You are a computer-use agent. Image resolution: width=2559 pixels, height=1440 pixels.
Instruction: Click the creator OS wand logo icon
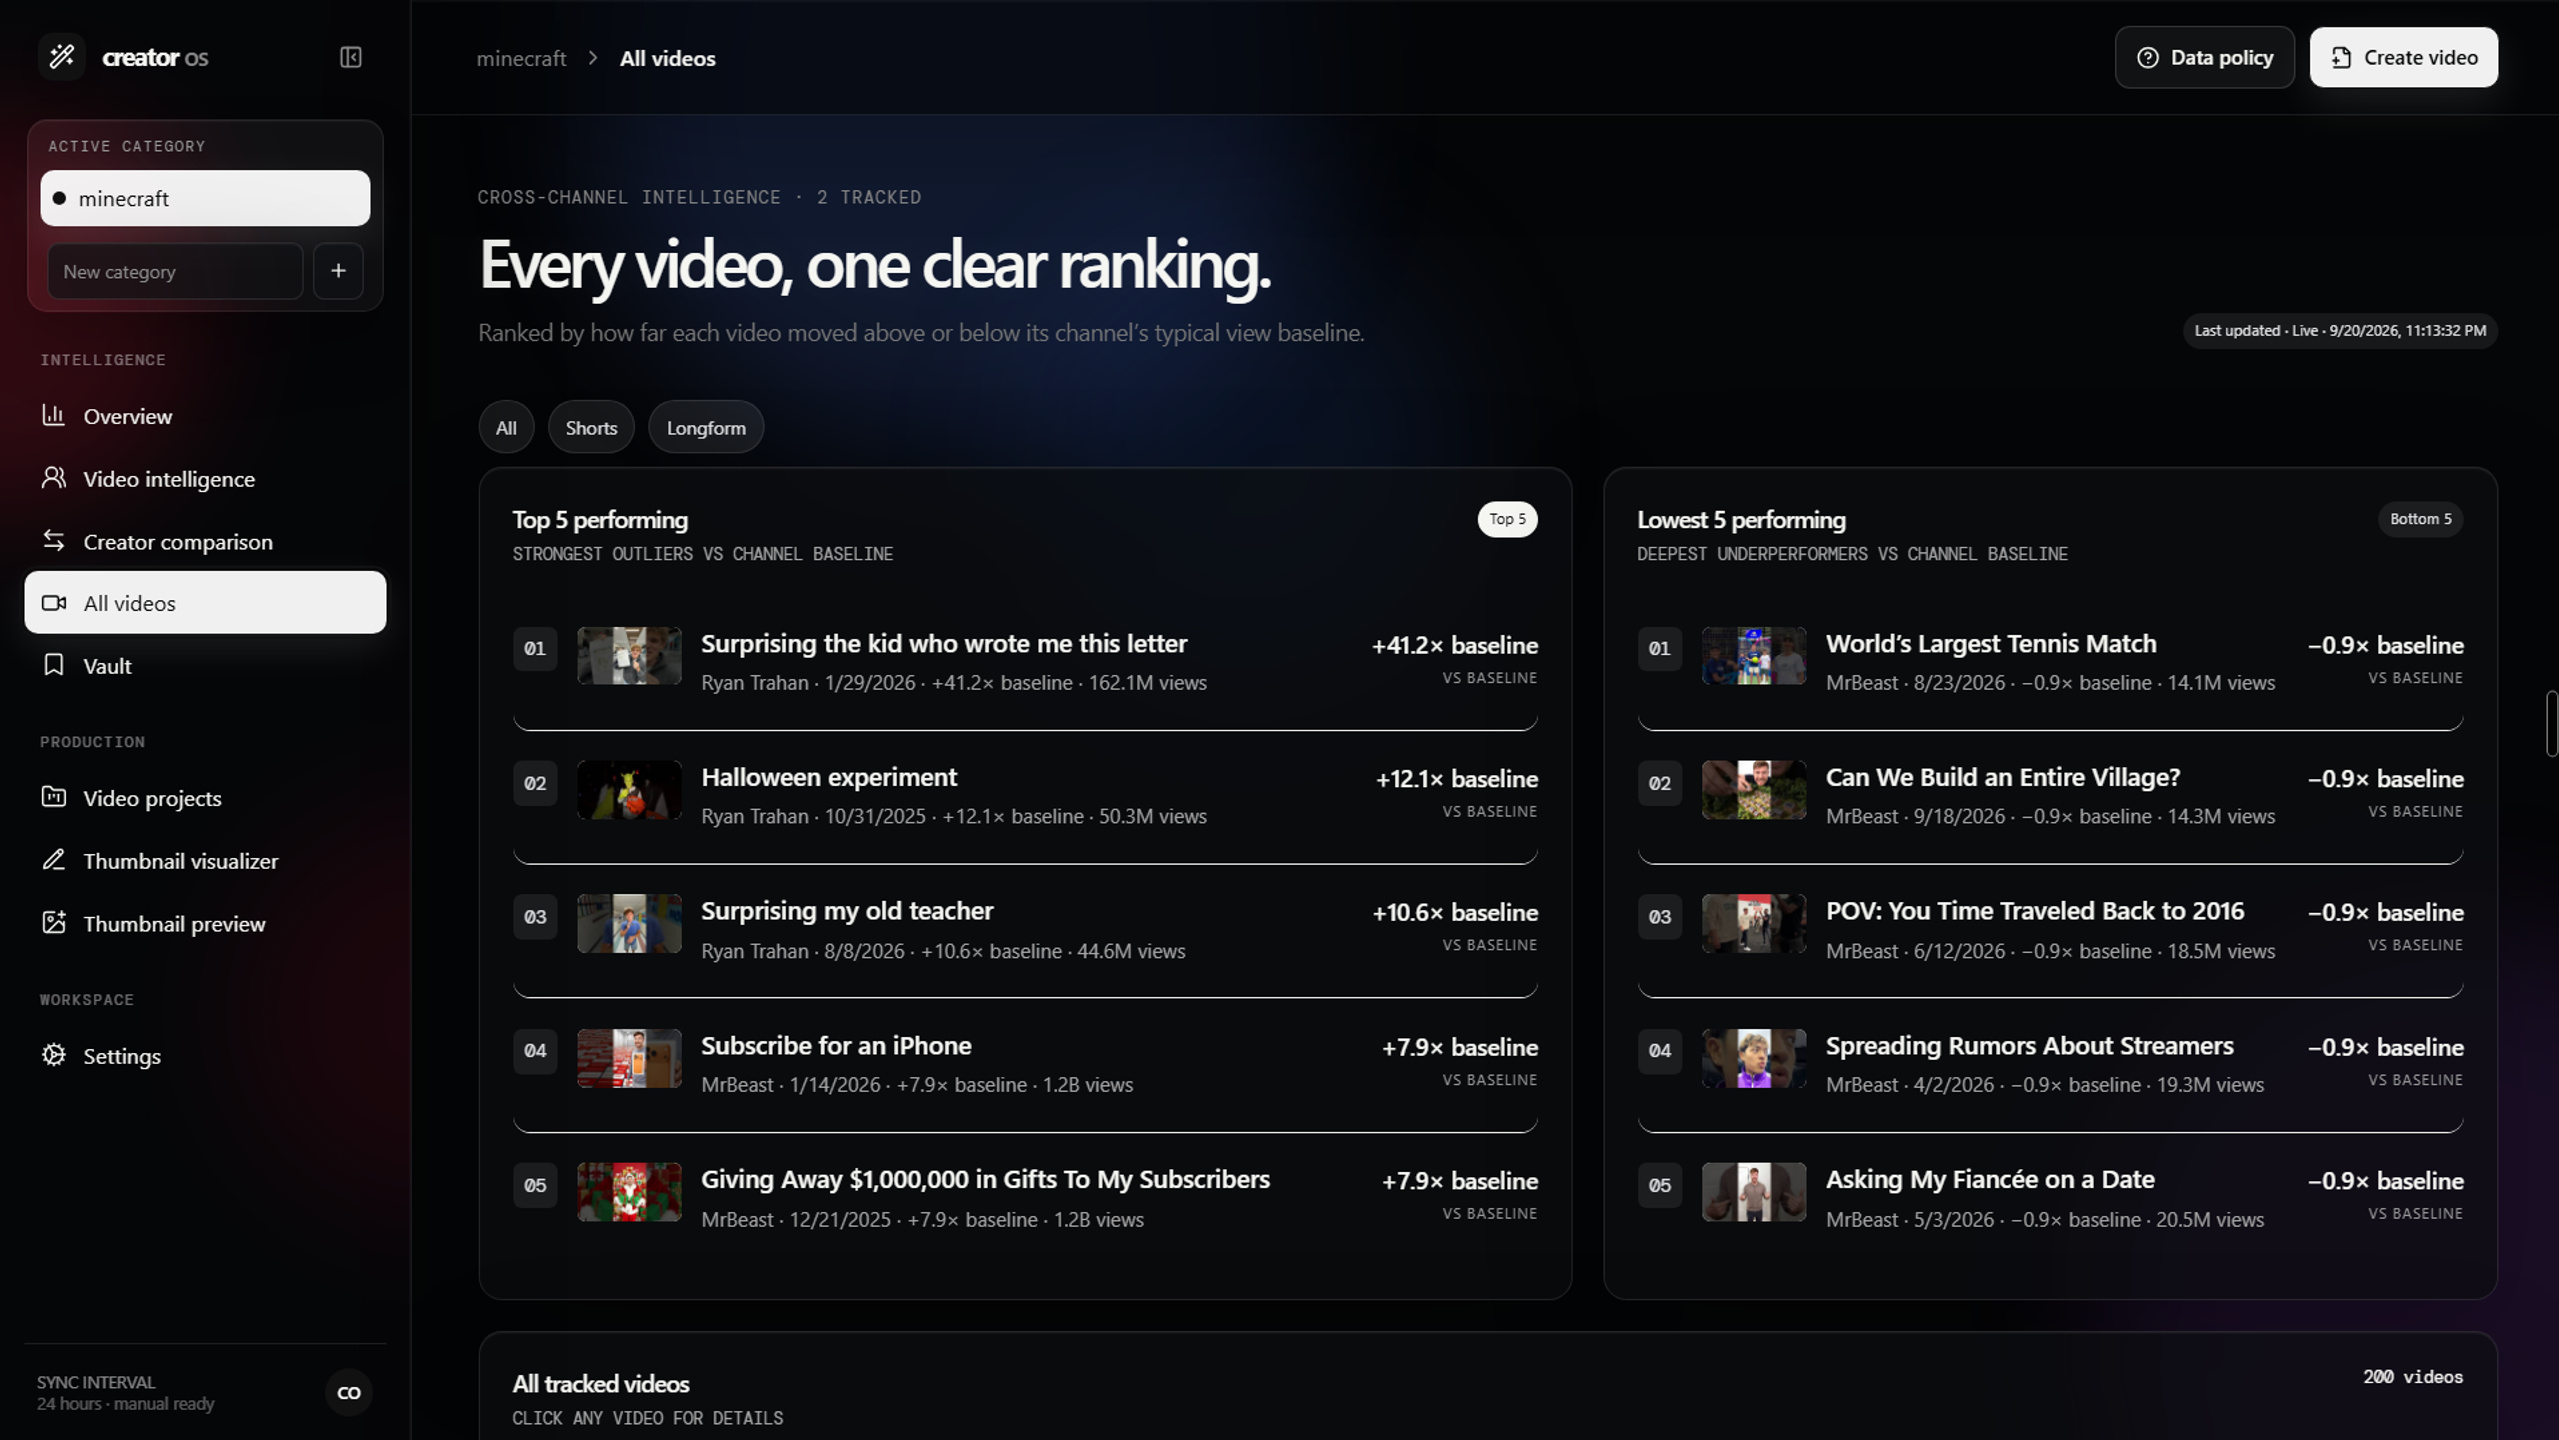[62, 56]
